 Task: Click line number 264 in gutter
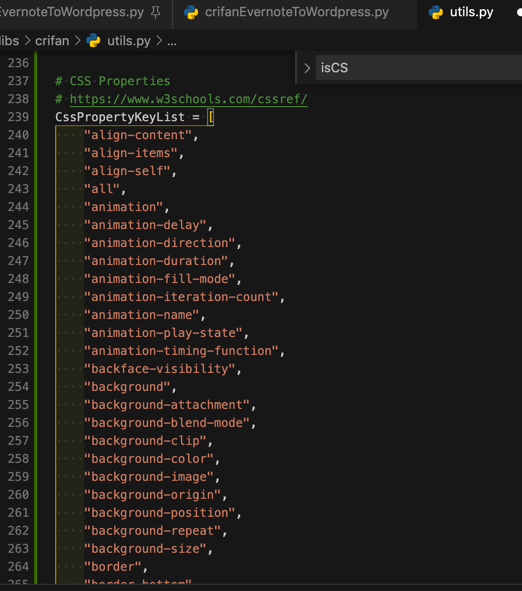pos(18,567)
